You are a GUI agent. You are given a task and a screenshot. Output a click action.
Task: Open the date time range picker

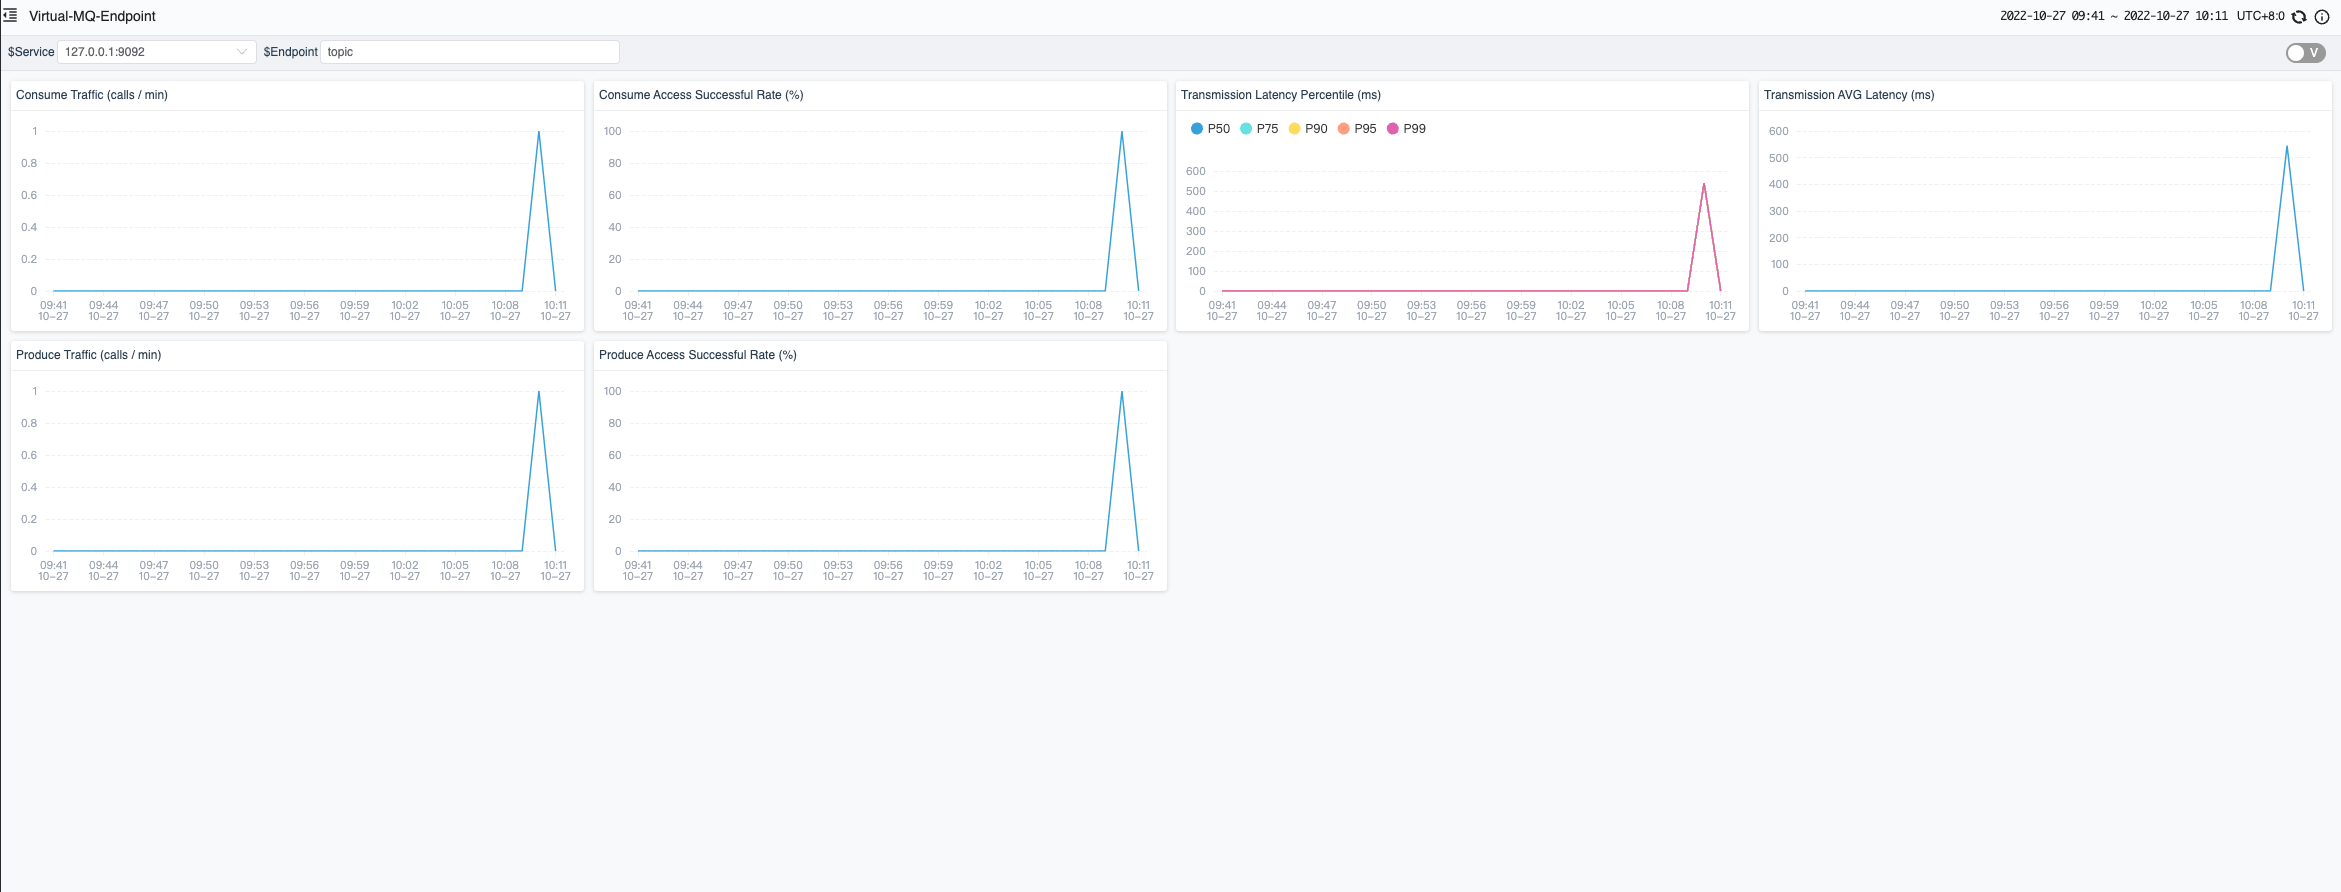click(2114, 16)
